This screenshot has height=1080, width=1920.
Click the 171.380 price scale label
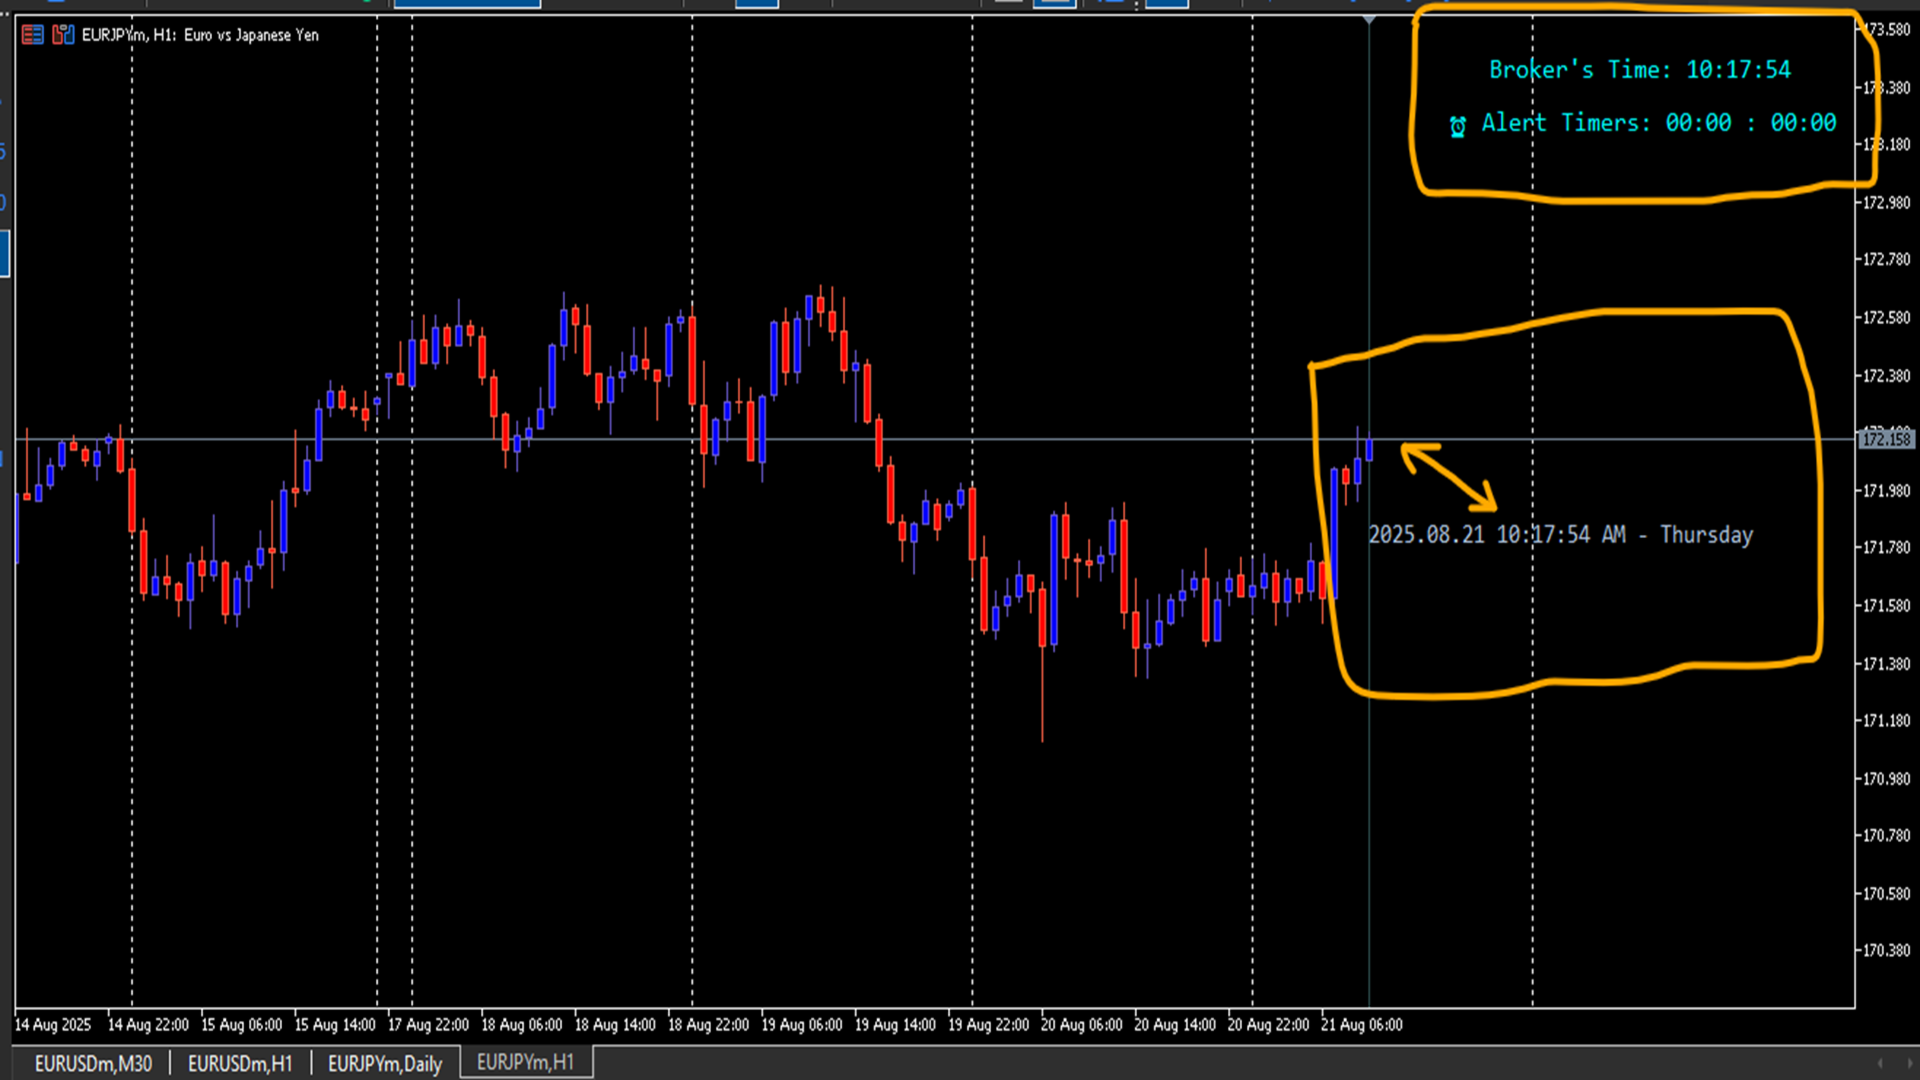[1886, 664]
